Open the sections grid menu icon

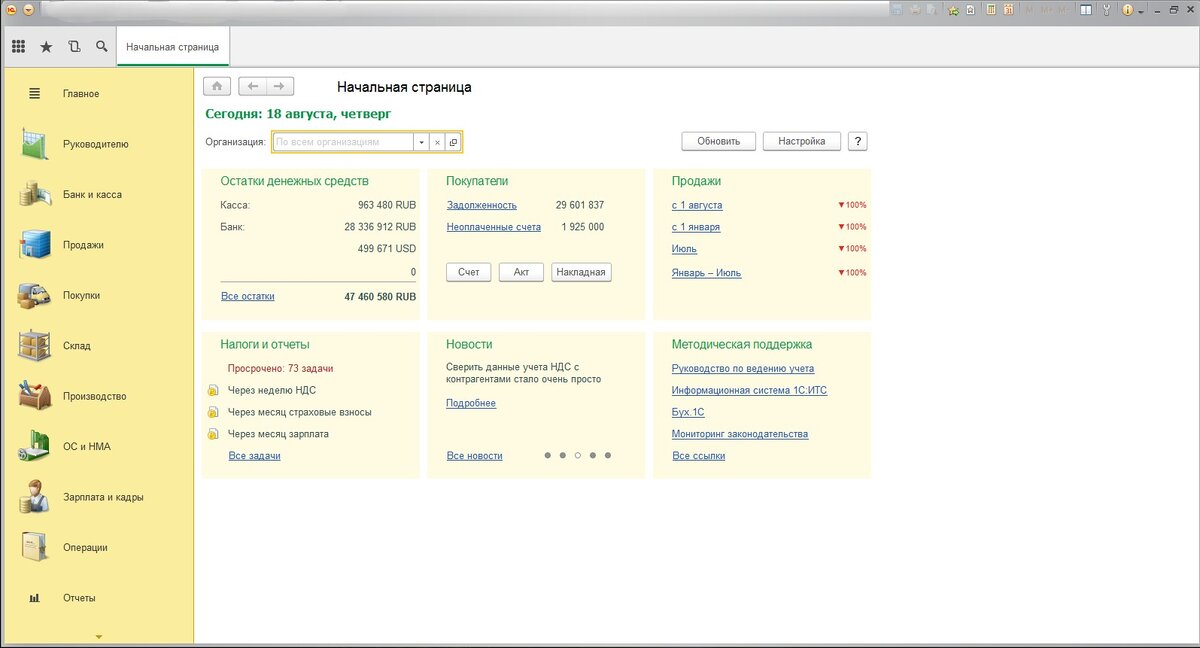pos(18,46)
